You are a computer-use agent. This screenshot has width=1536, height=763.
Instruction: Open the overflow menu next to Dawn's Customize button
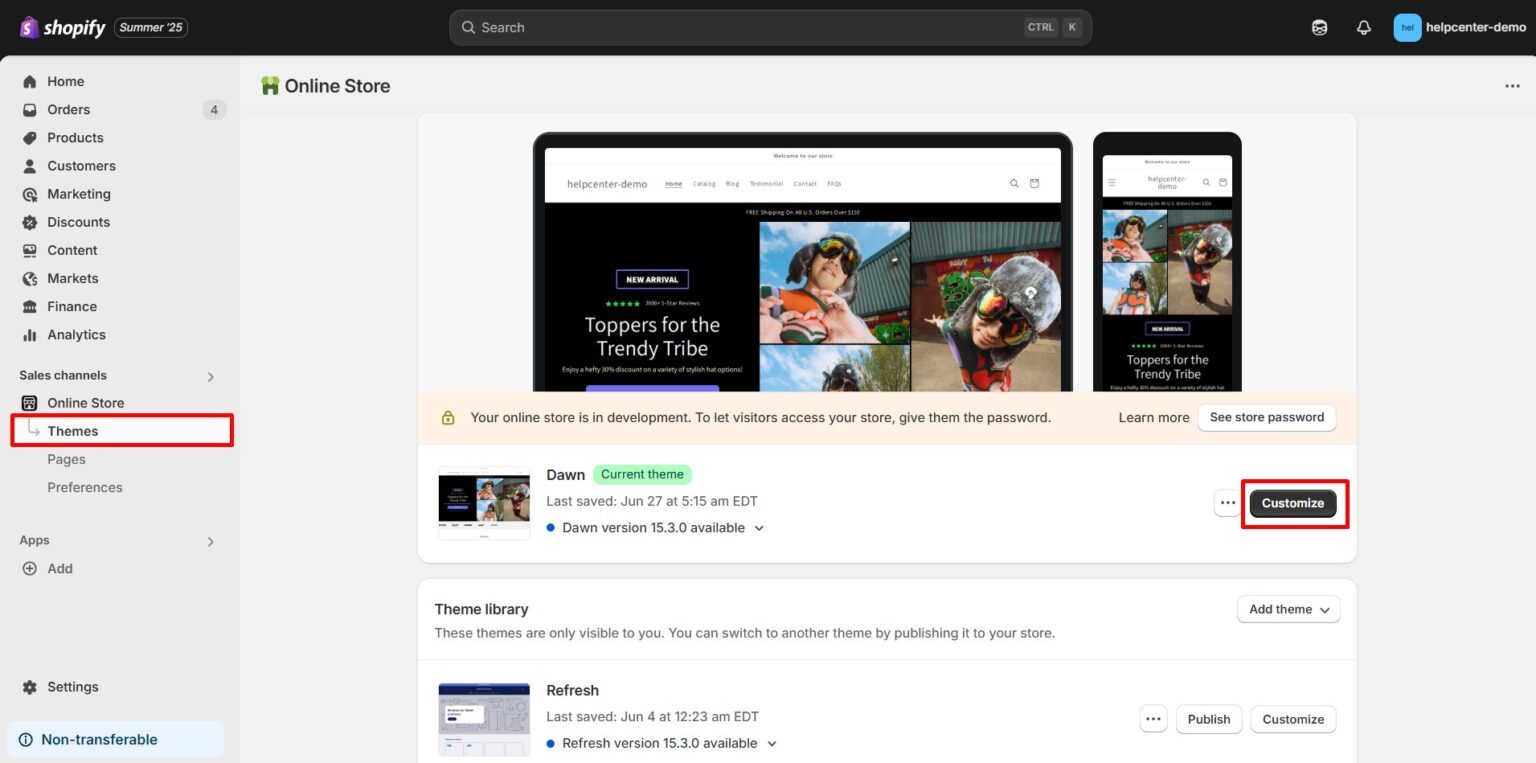[x=1227, y=503]
